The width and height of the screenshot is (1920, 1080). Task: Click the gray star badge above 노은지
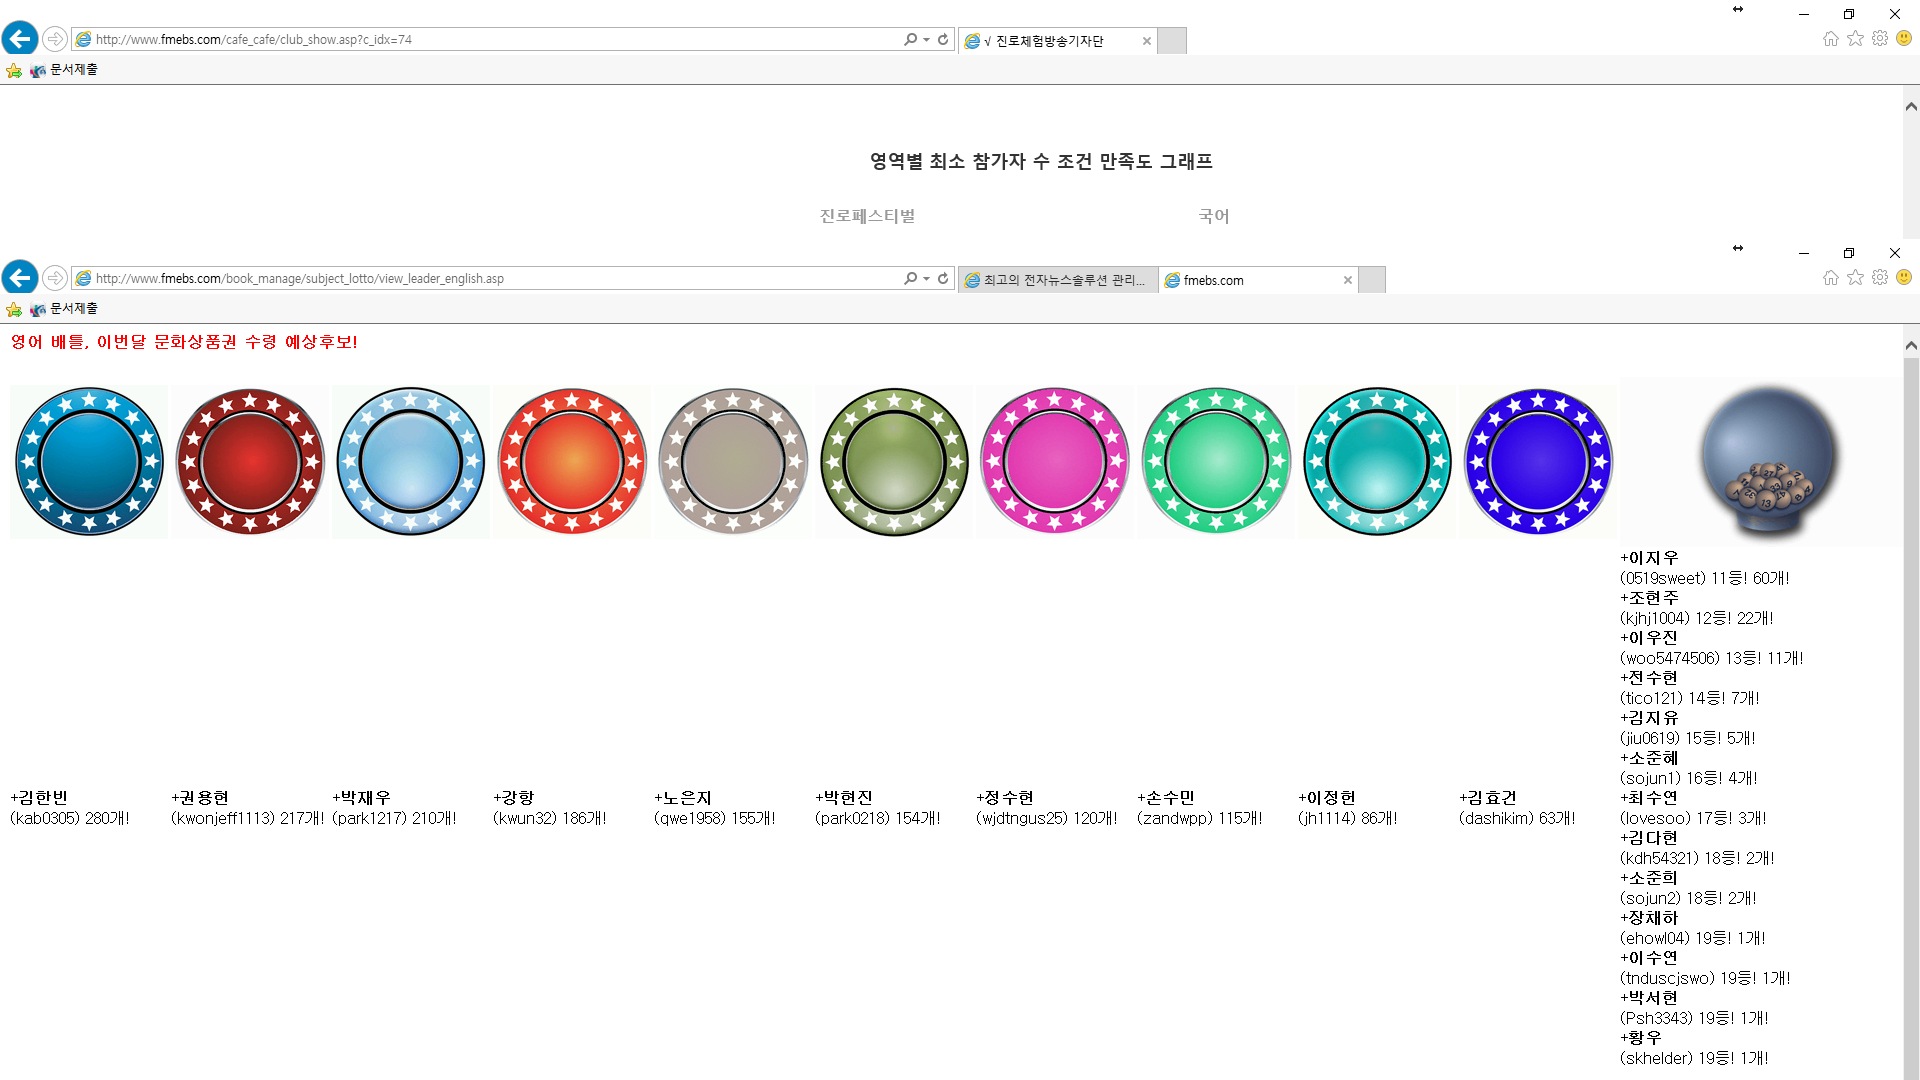[733, 462]
